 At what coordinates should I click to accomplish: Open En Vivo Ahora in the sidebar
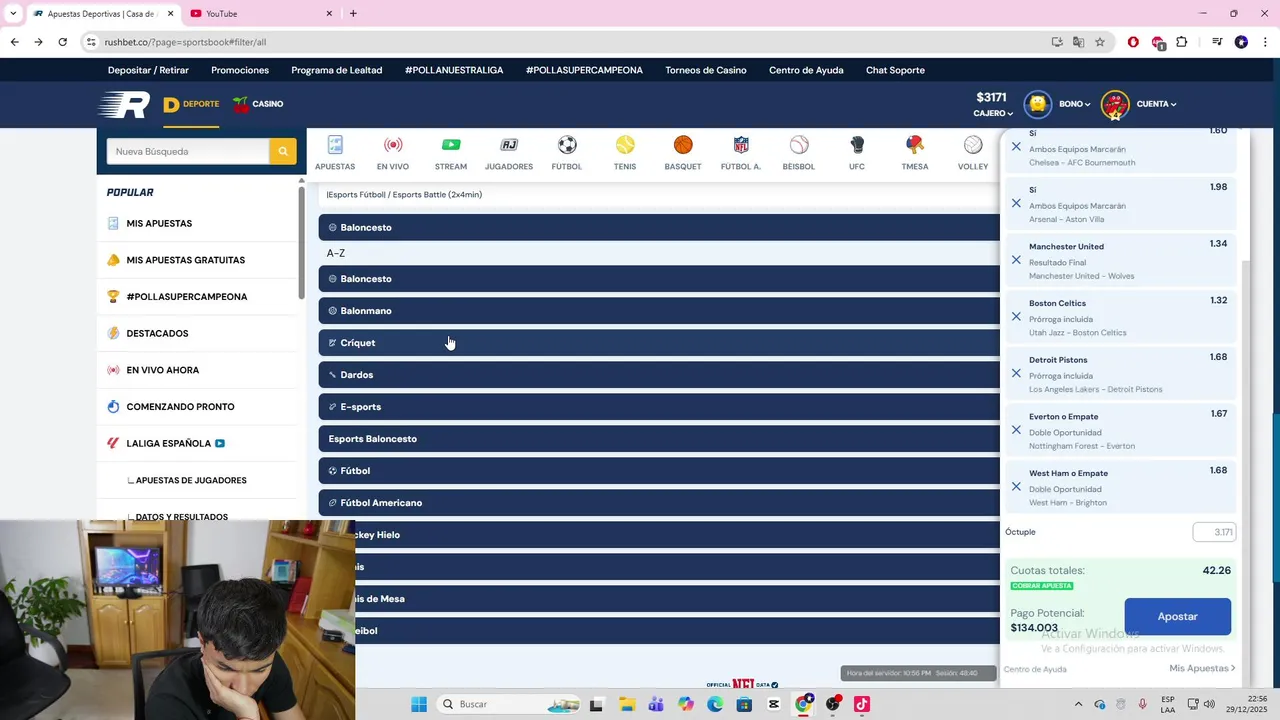tap(162, 370)
